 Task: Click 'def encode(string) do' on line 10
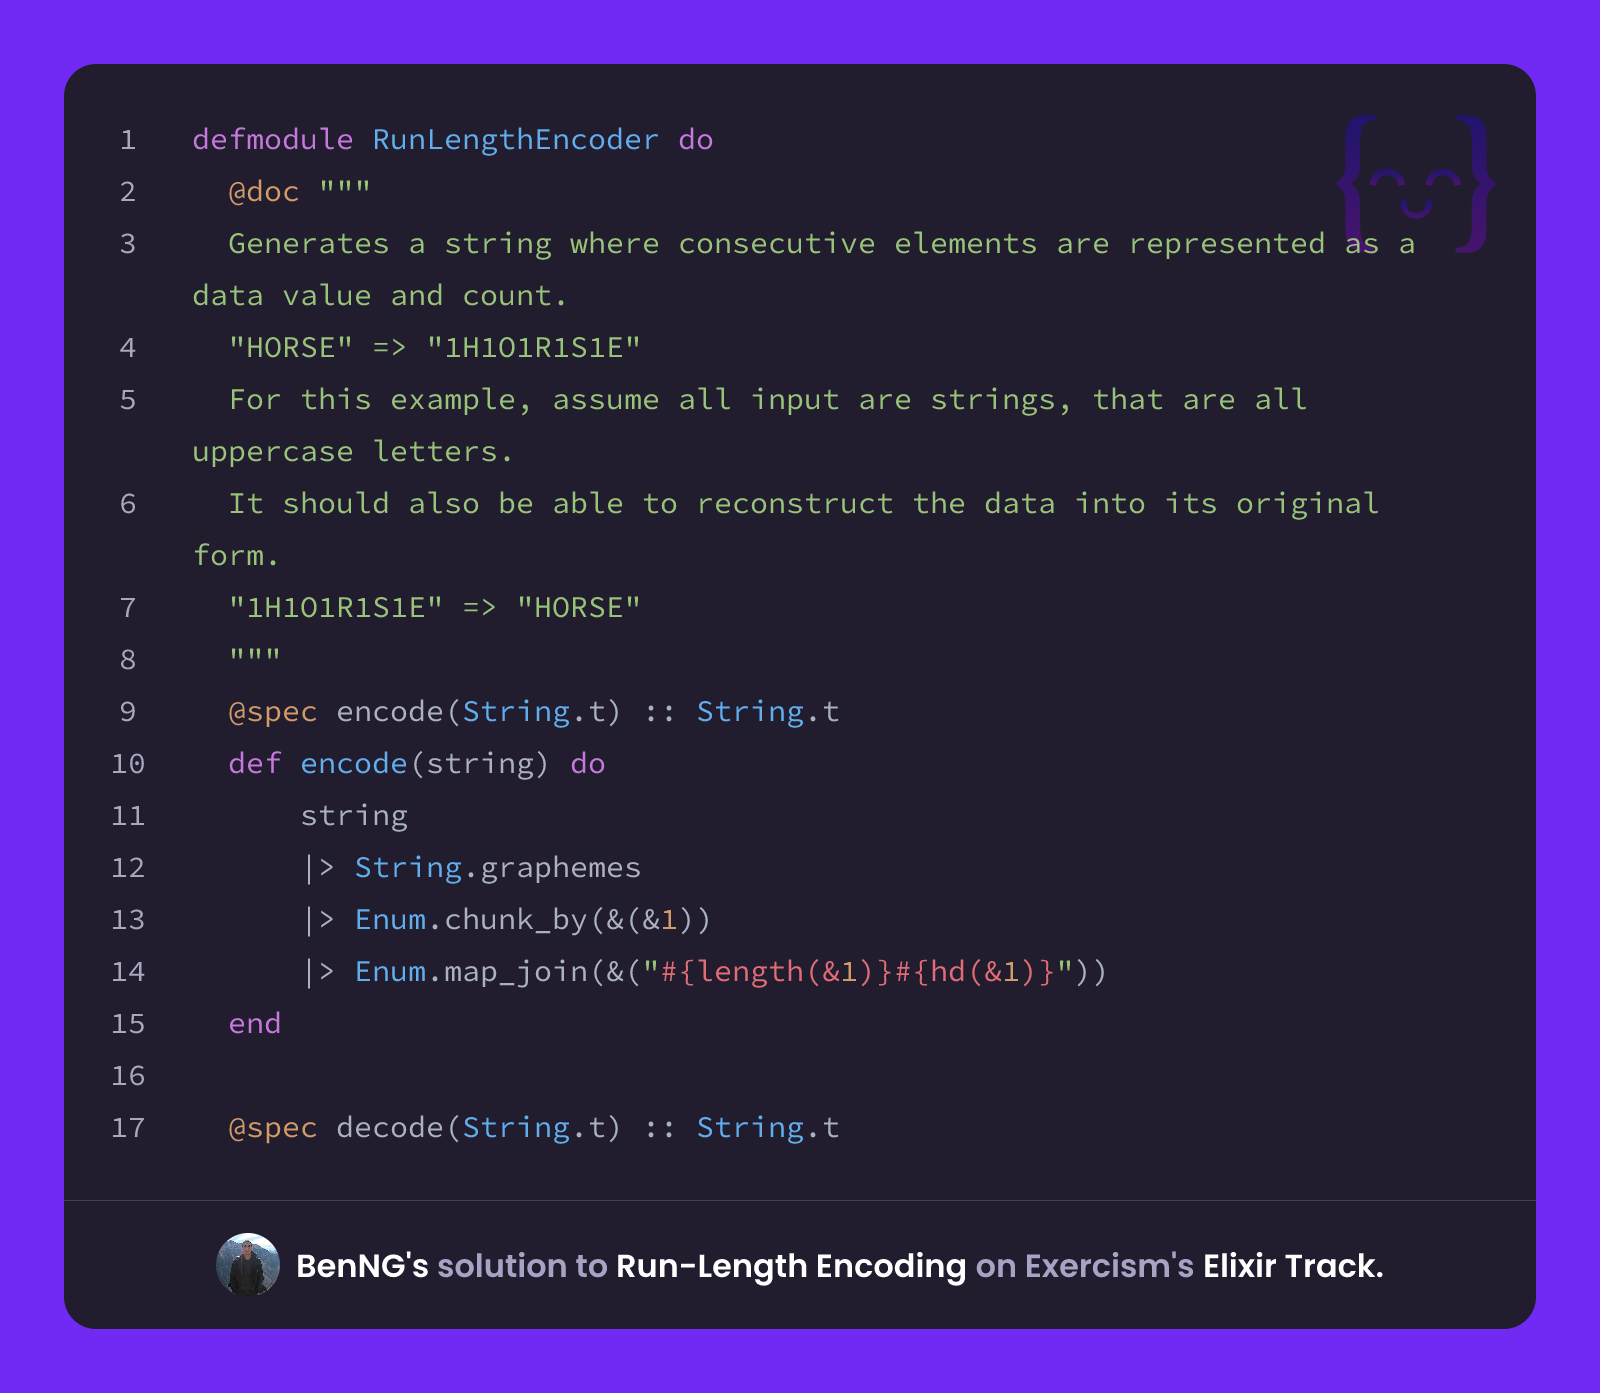tap(417, 763)
